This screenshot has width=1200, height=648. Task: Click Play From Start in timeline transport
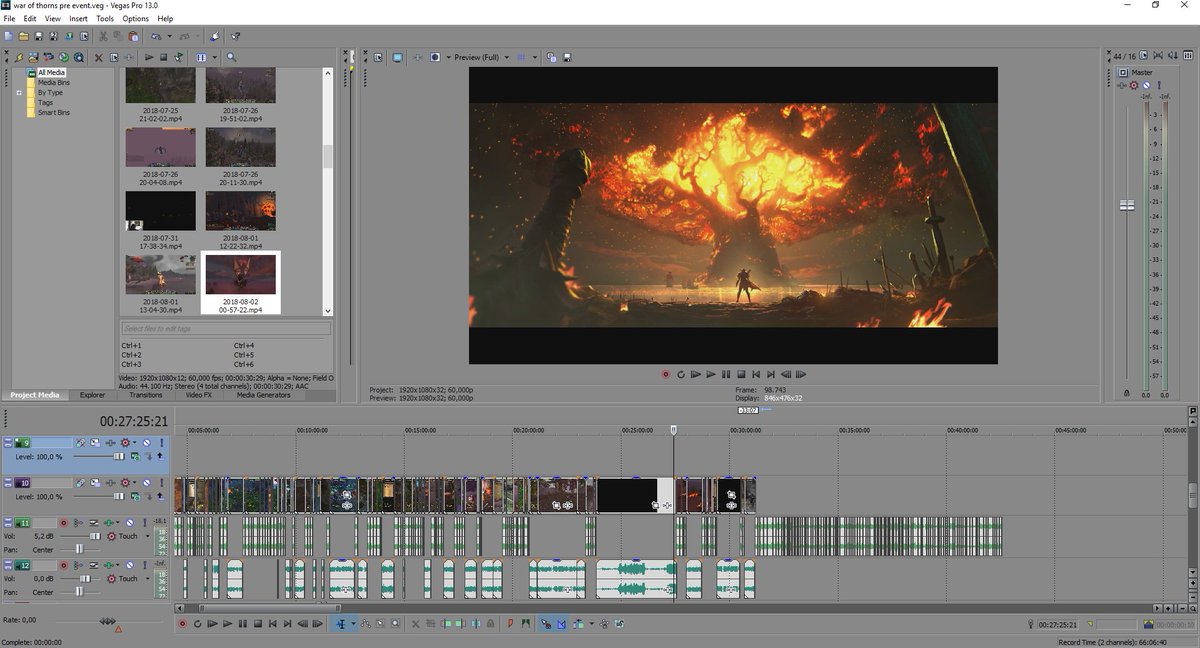click(x=212, y=624)
